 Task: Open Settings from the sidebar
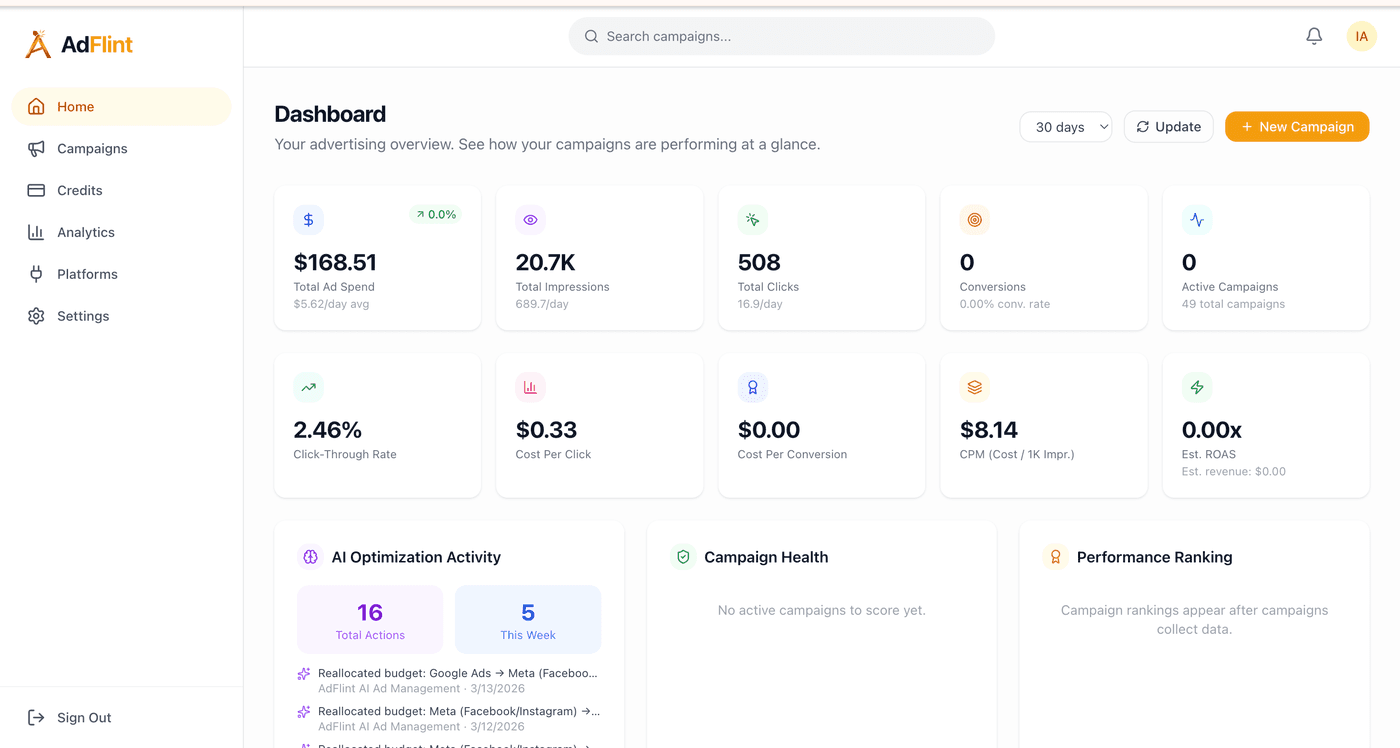(x=82, y=315)
